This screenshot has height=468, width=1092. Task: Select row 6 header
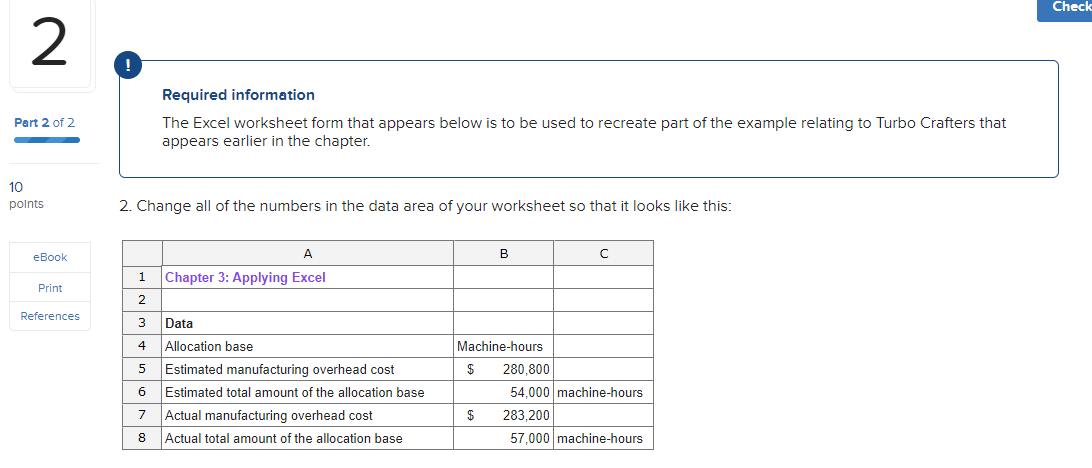pos(142,392)
